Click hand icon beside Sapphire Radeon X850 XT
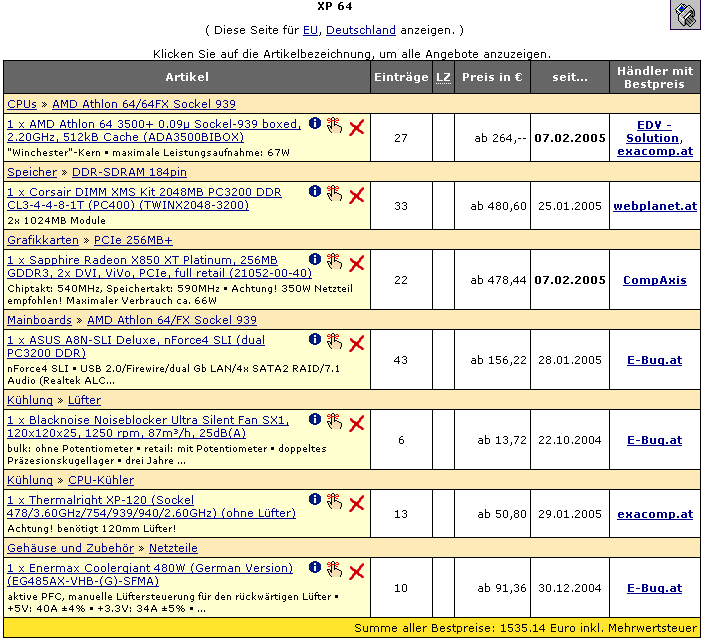The height and width of the screenshot is (641, 704). [334, 261]
